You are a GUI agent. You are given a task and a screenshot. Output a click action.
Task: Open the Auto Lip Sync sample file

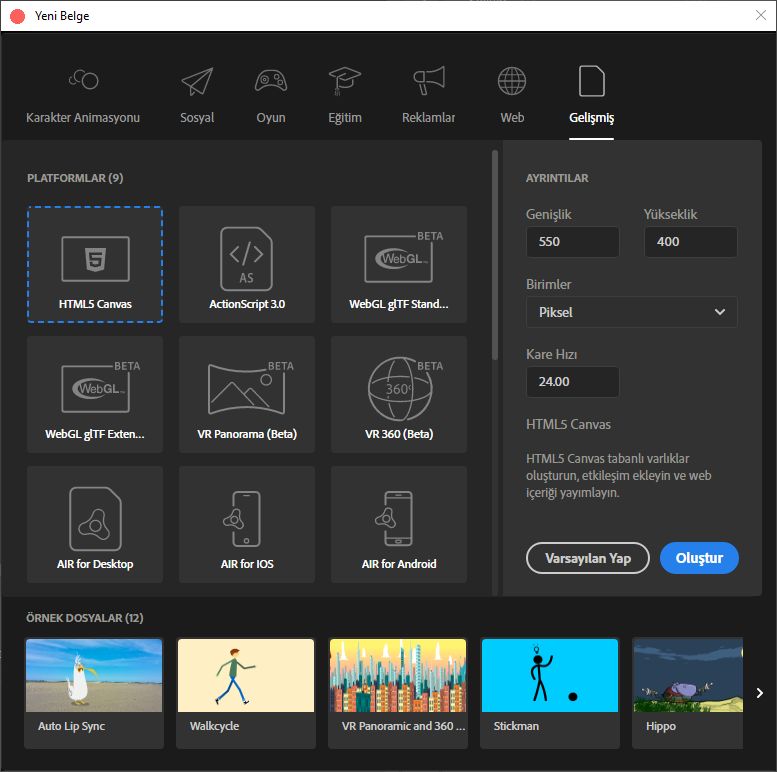tap(94, 693)
